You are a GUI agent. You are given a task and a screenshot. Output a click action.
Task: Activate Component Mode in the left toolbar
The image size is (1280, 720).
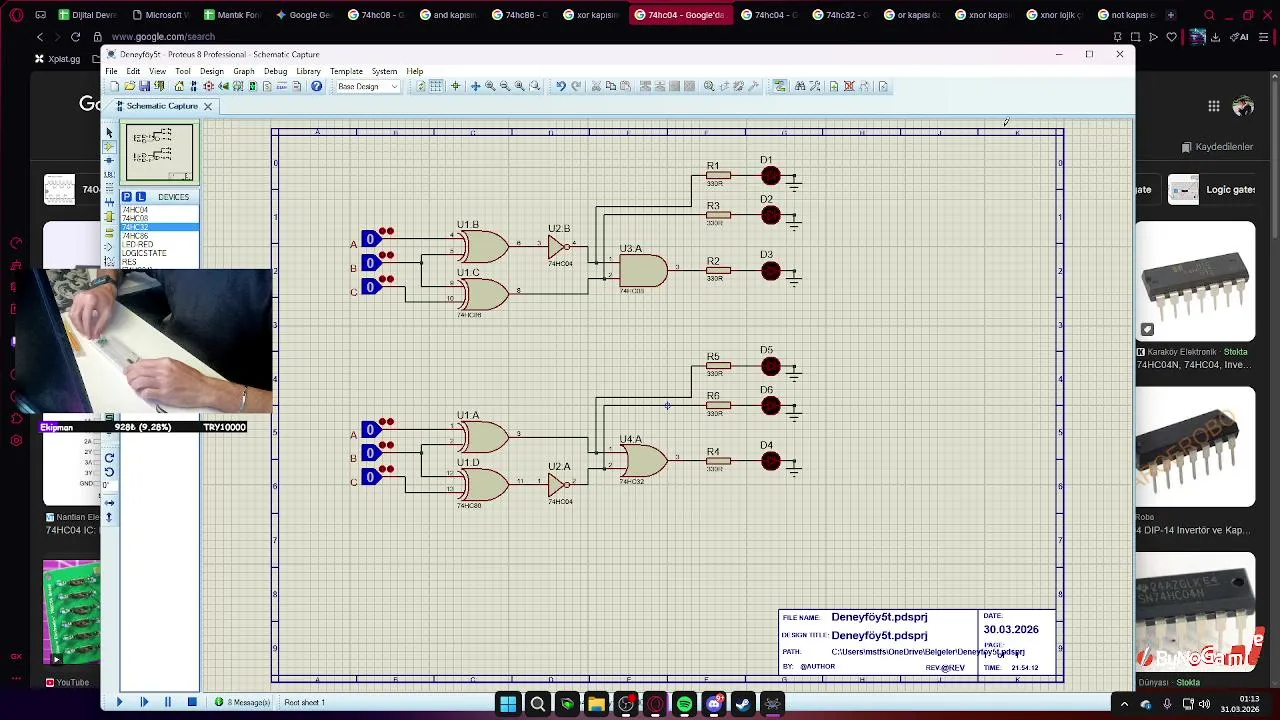click(x=109, y=147)
